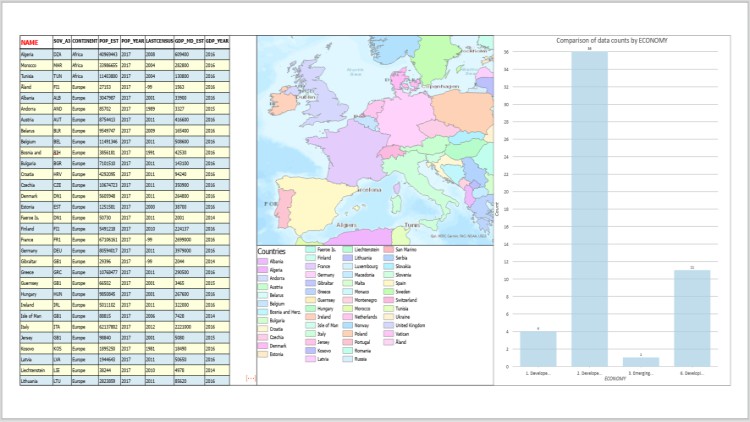Select the POP_YEAR column header
Viewport: 750px width, 422px height.
(x=132, y=42)
